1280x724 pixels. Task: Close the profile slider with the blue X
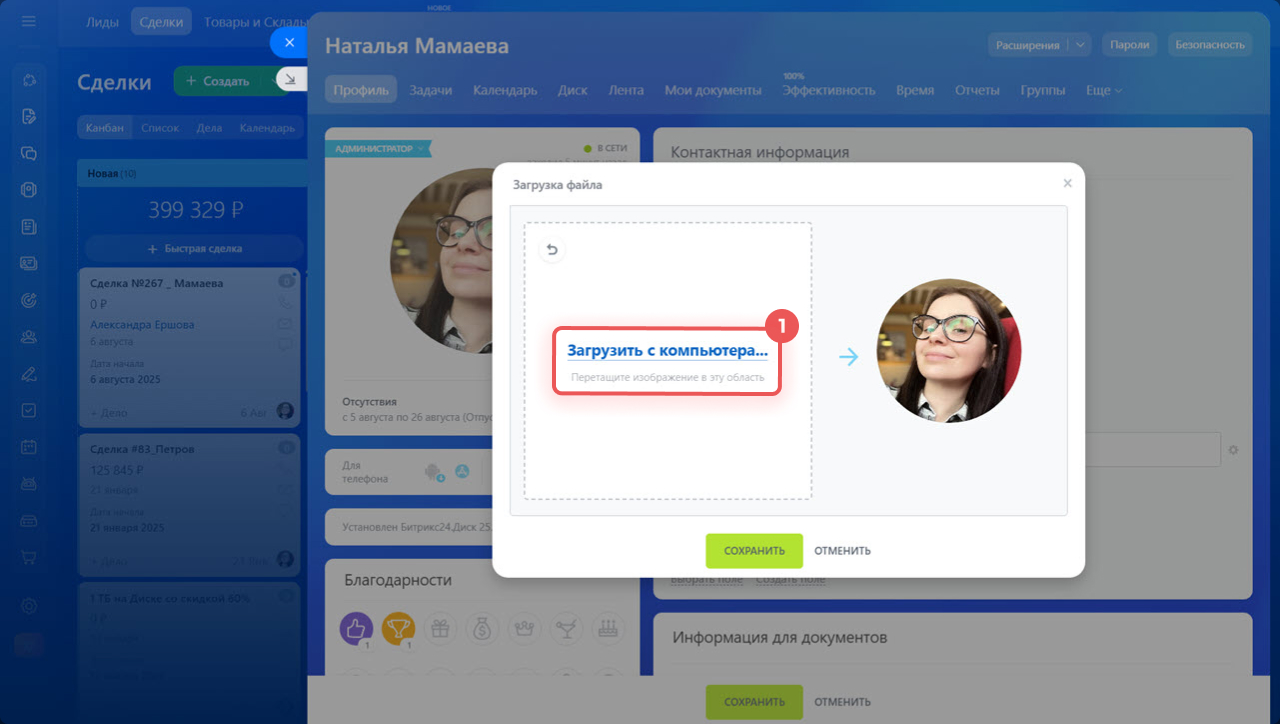[289, 42]
